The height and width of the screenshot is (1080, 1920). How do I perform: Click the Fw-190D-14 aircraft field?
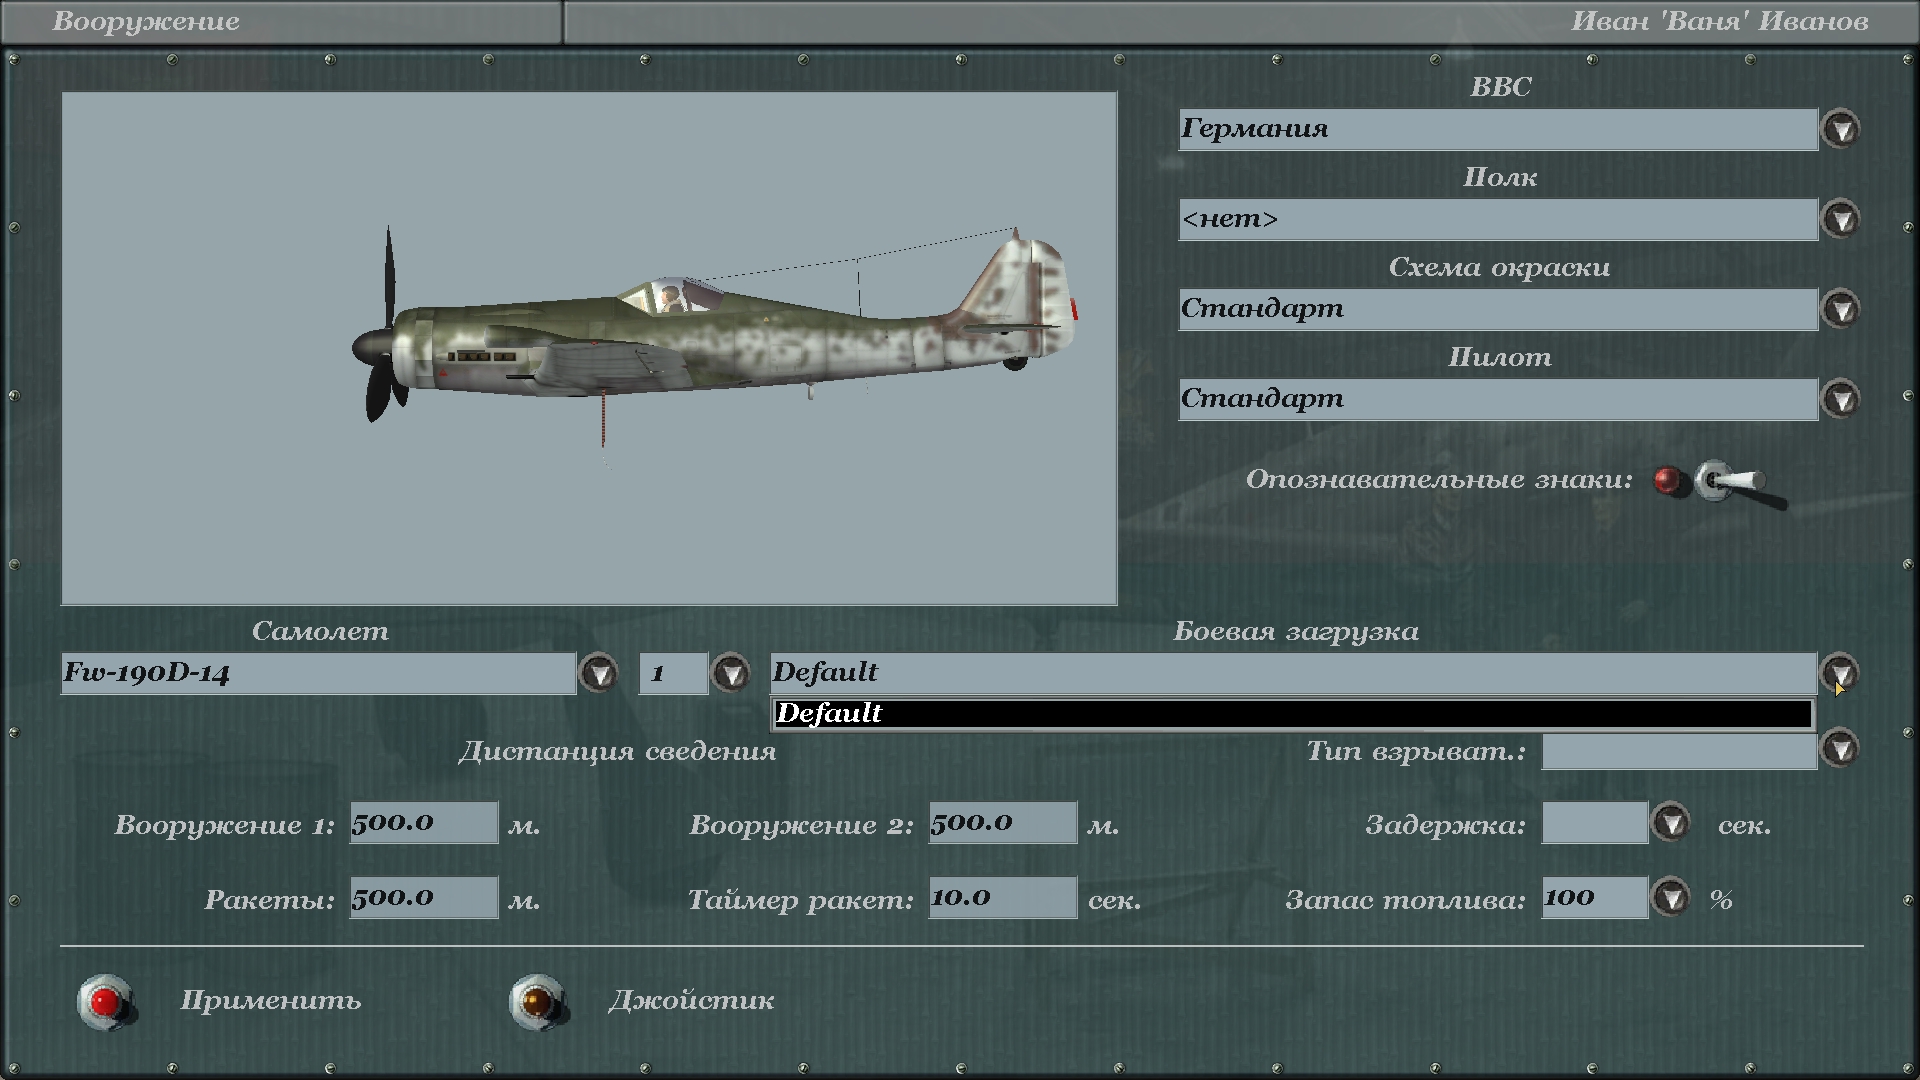(x=318, y=674)
